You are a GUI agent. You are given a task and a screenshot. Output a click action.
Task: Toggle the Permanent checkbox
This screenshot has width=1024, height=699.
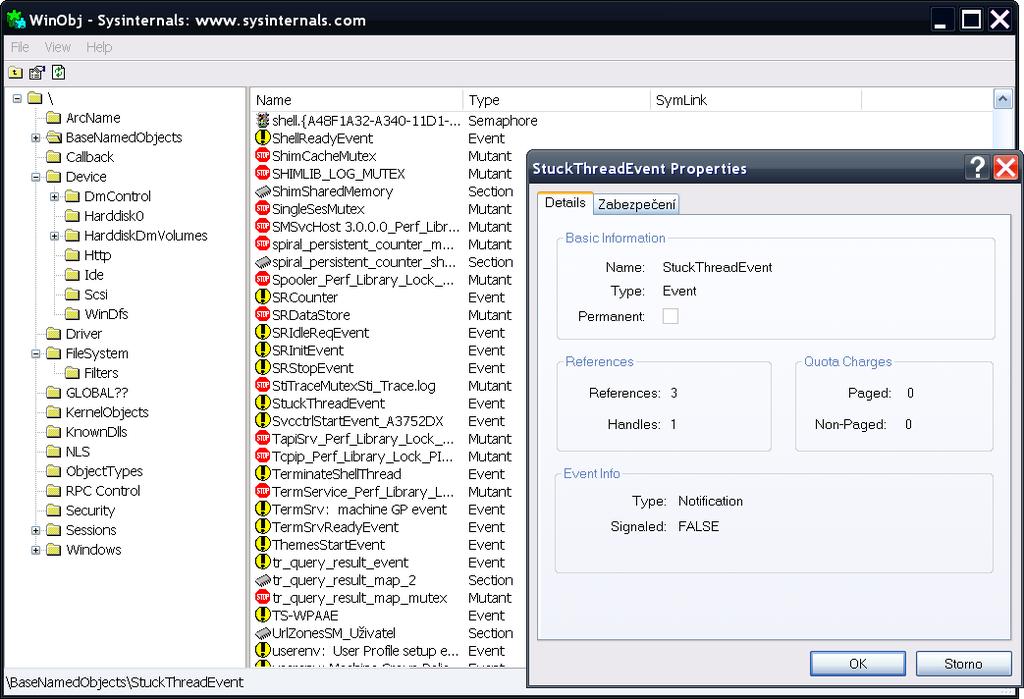[670, 316]
